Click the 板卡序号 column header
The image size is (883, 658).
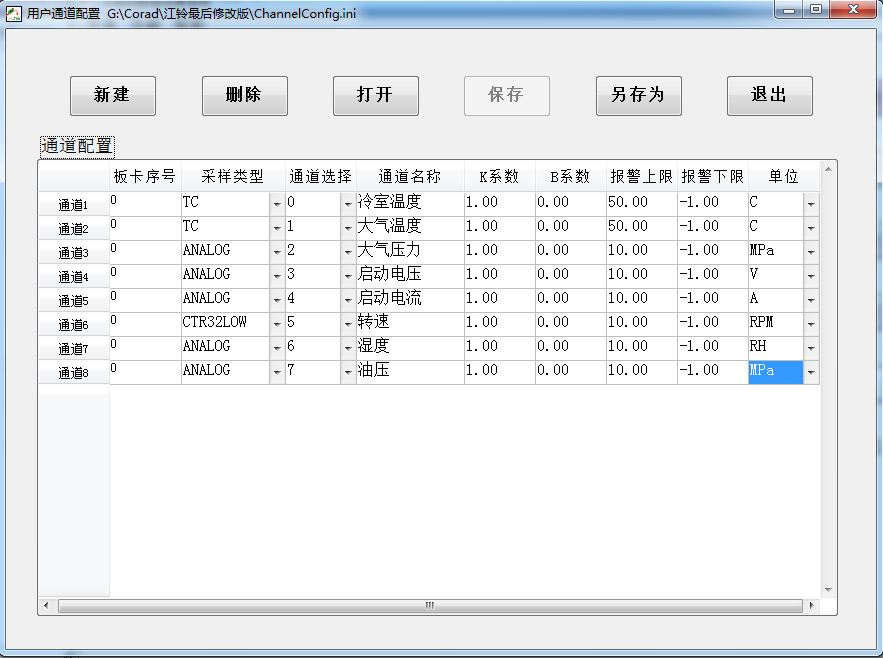point(145,177)
